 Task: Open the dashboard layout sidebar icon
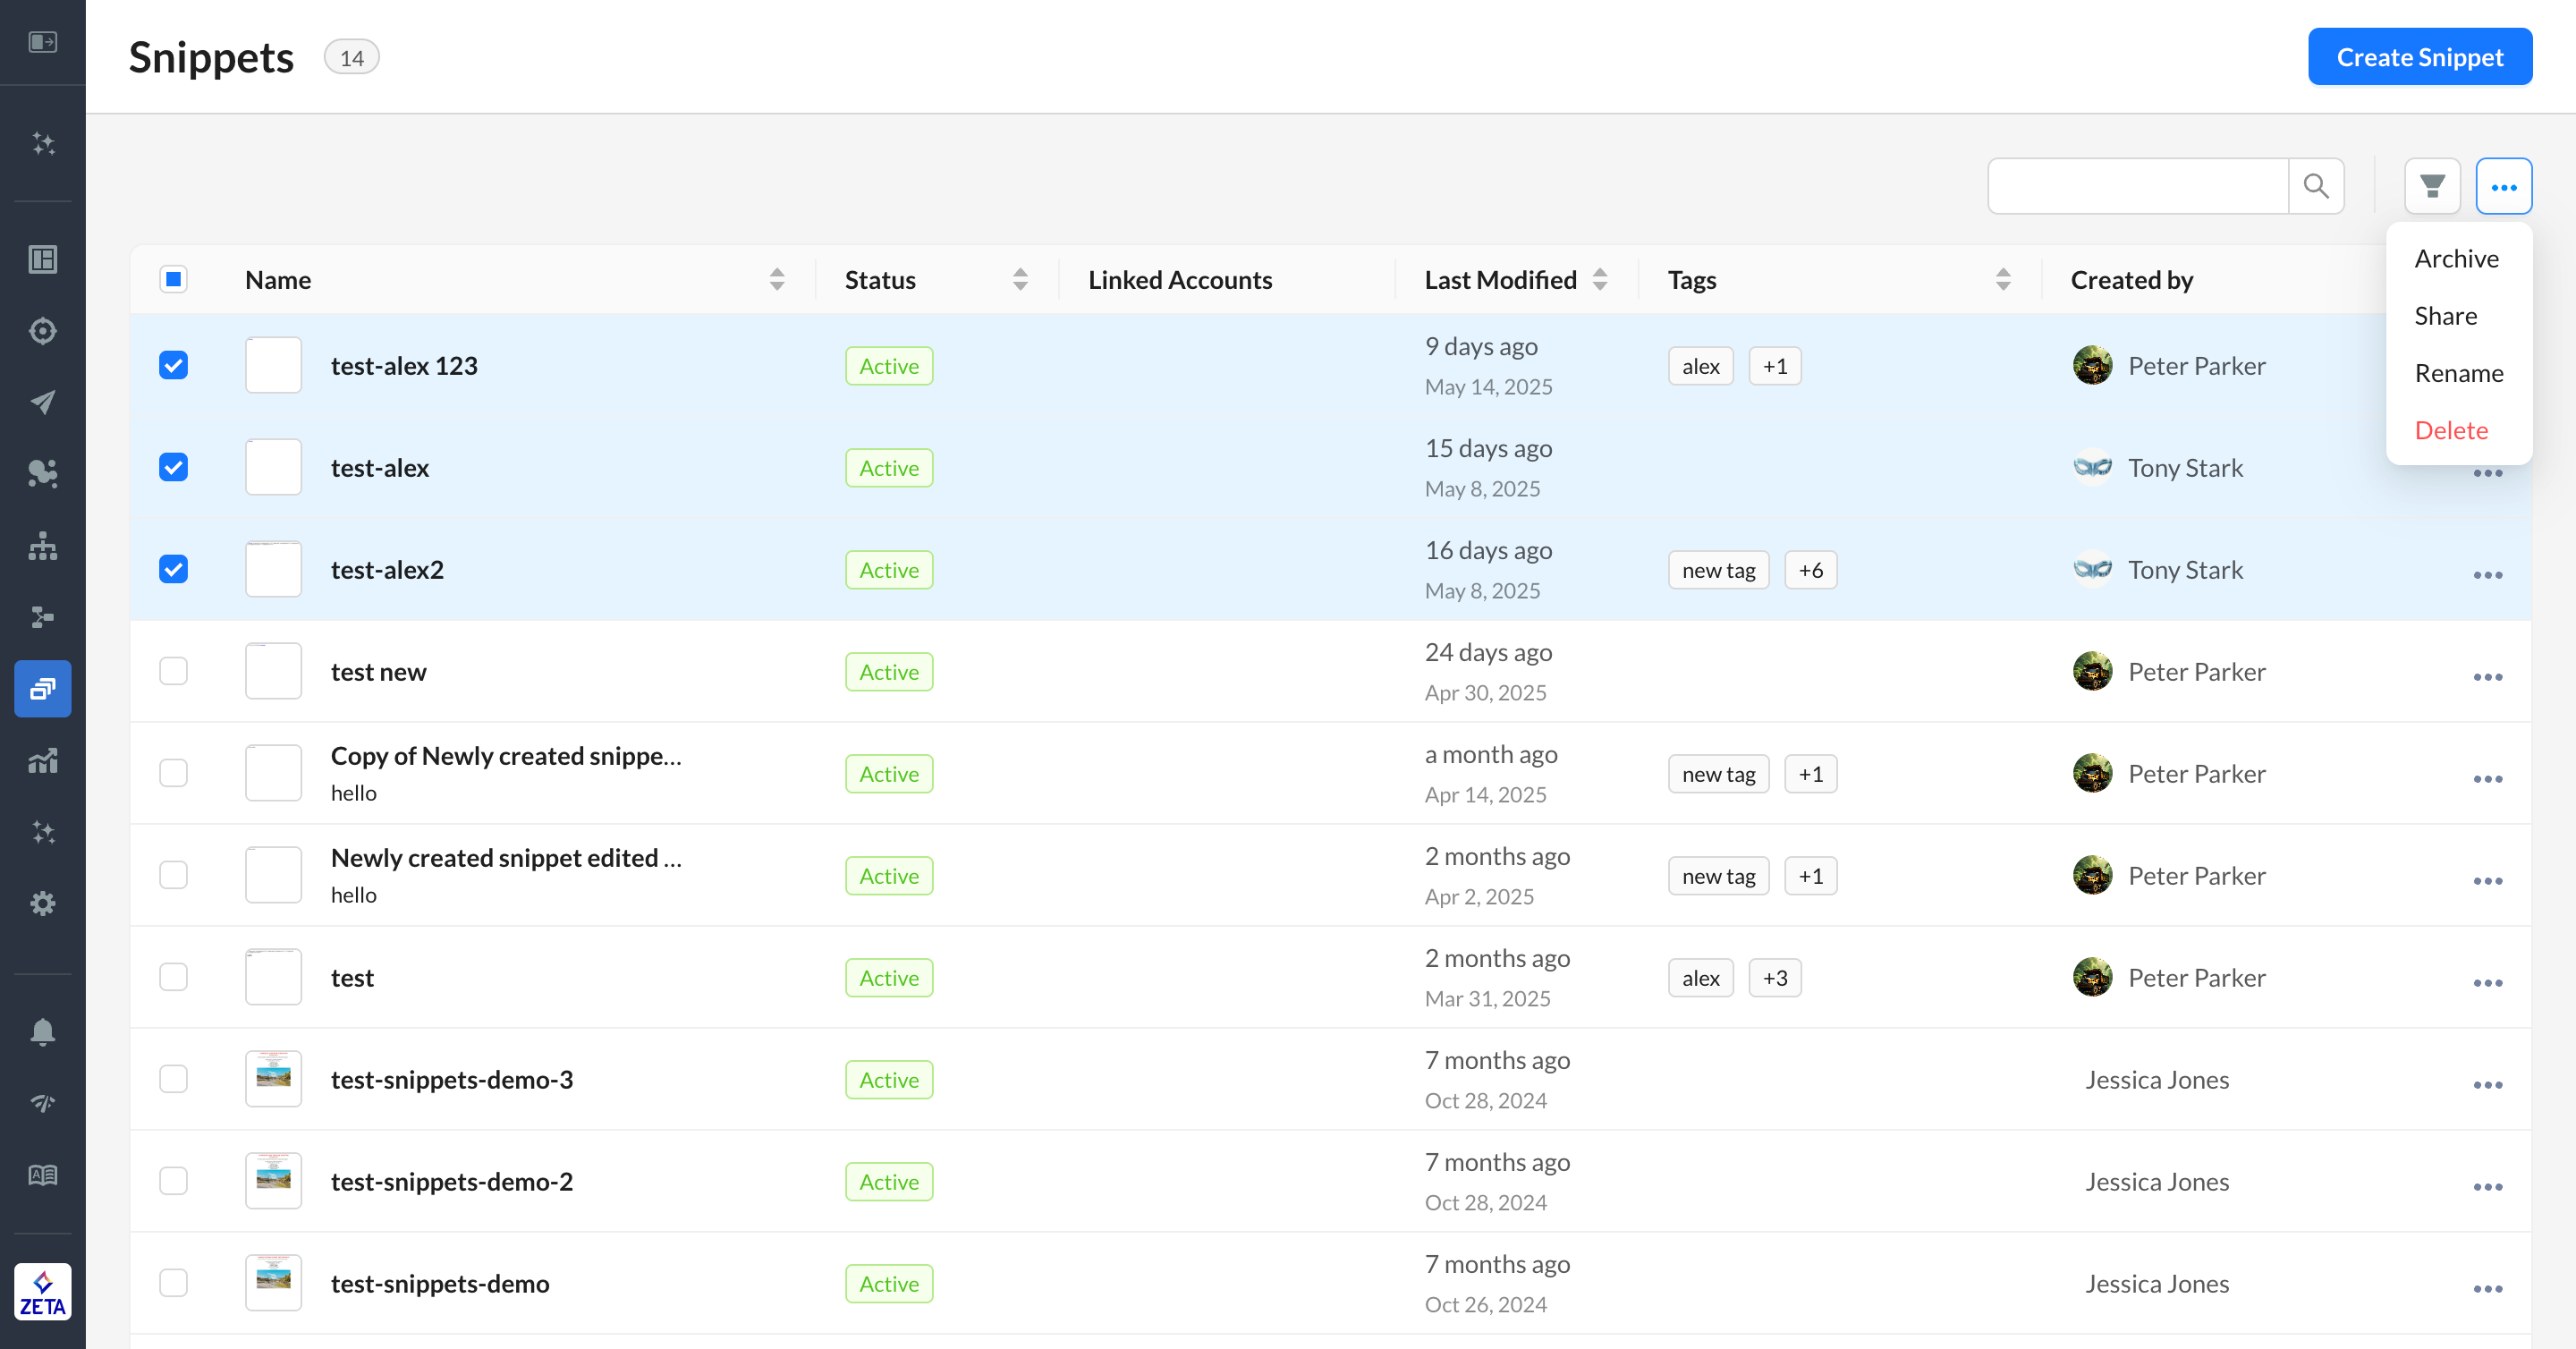[42, 259]
